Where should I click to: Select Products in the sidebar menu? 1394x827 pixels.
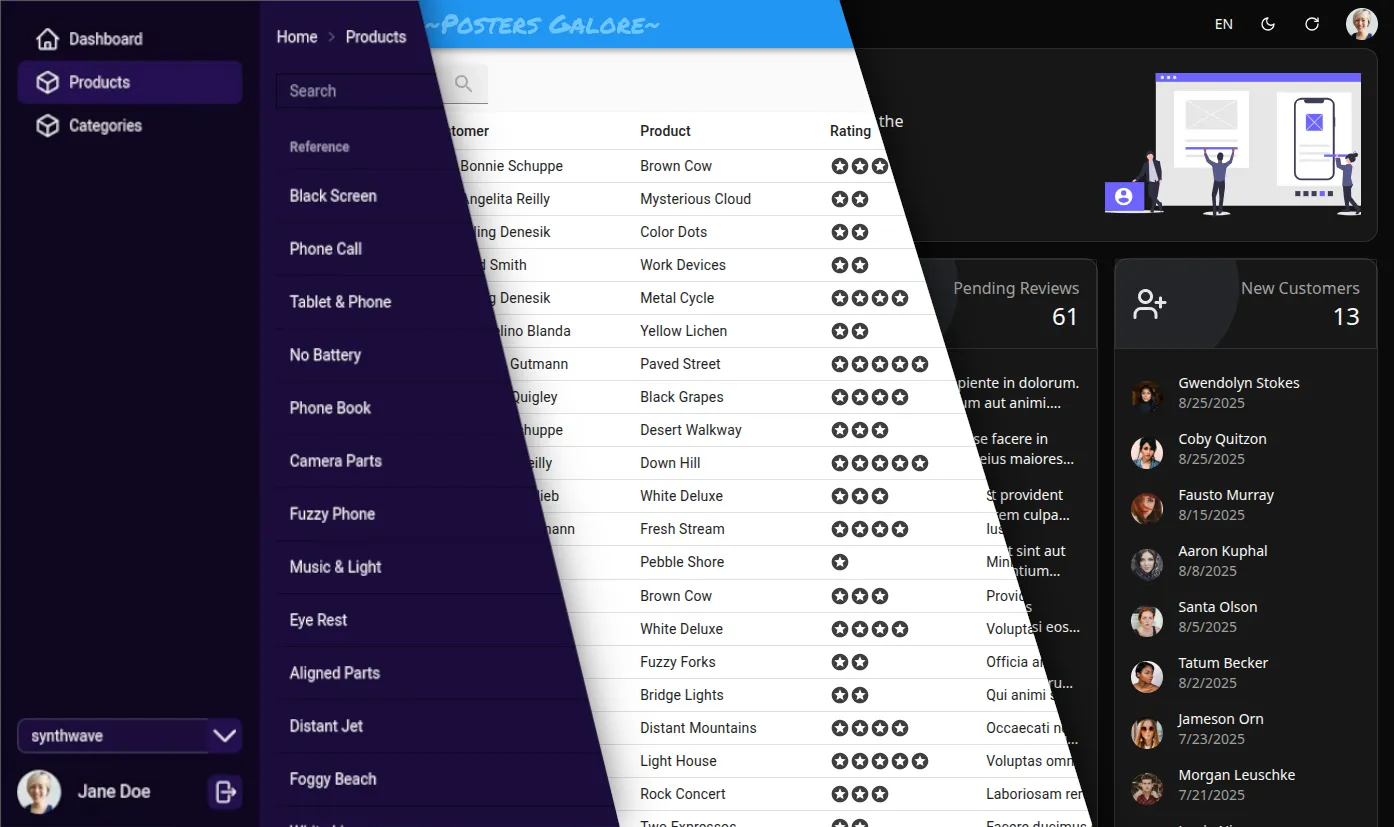(99, 82)
